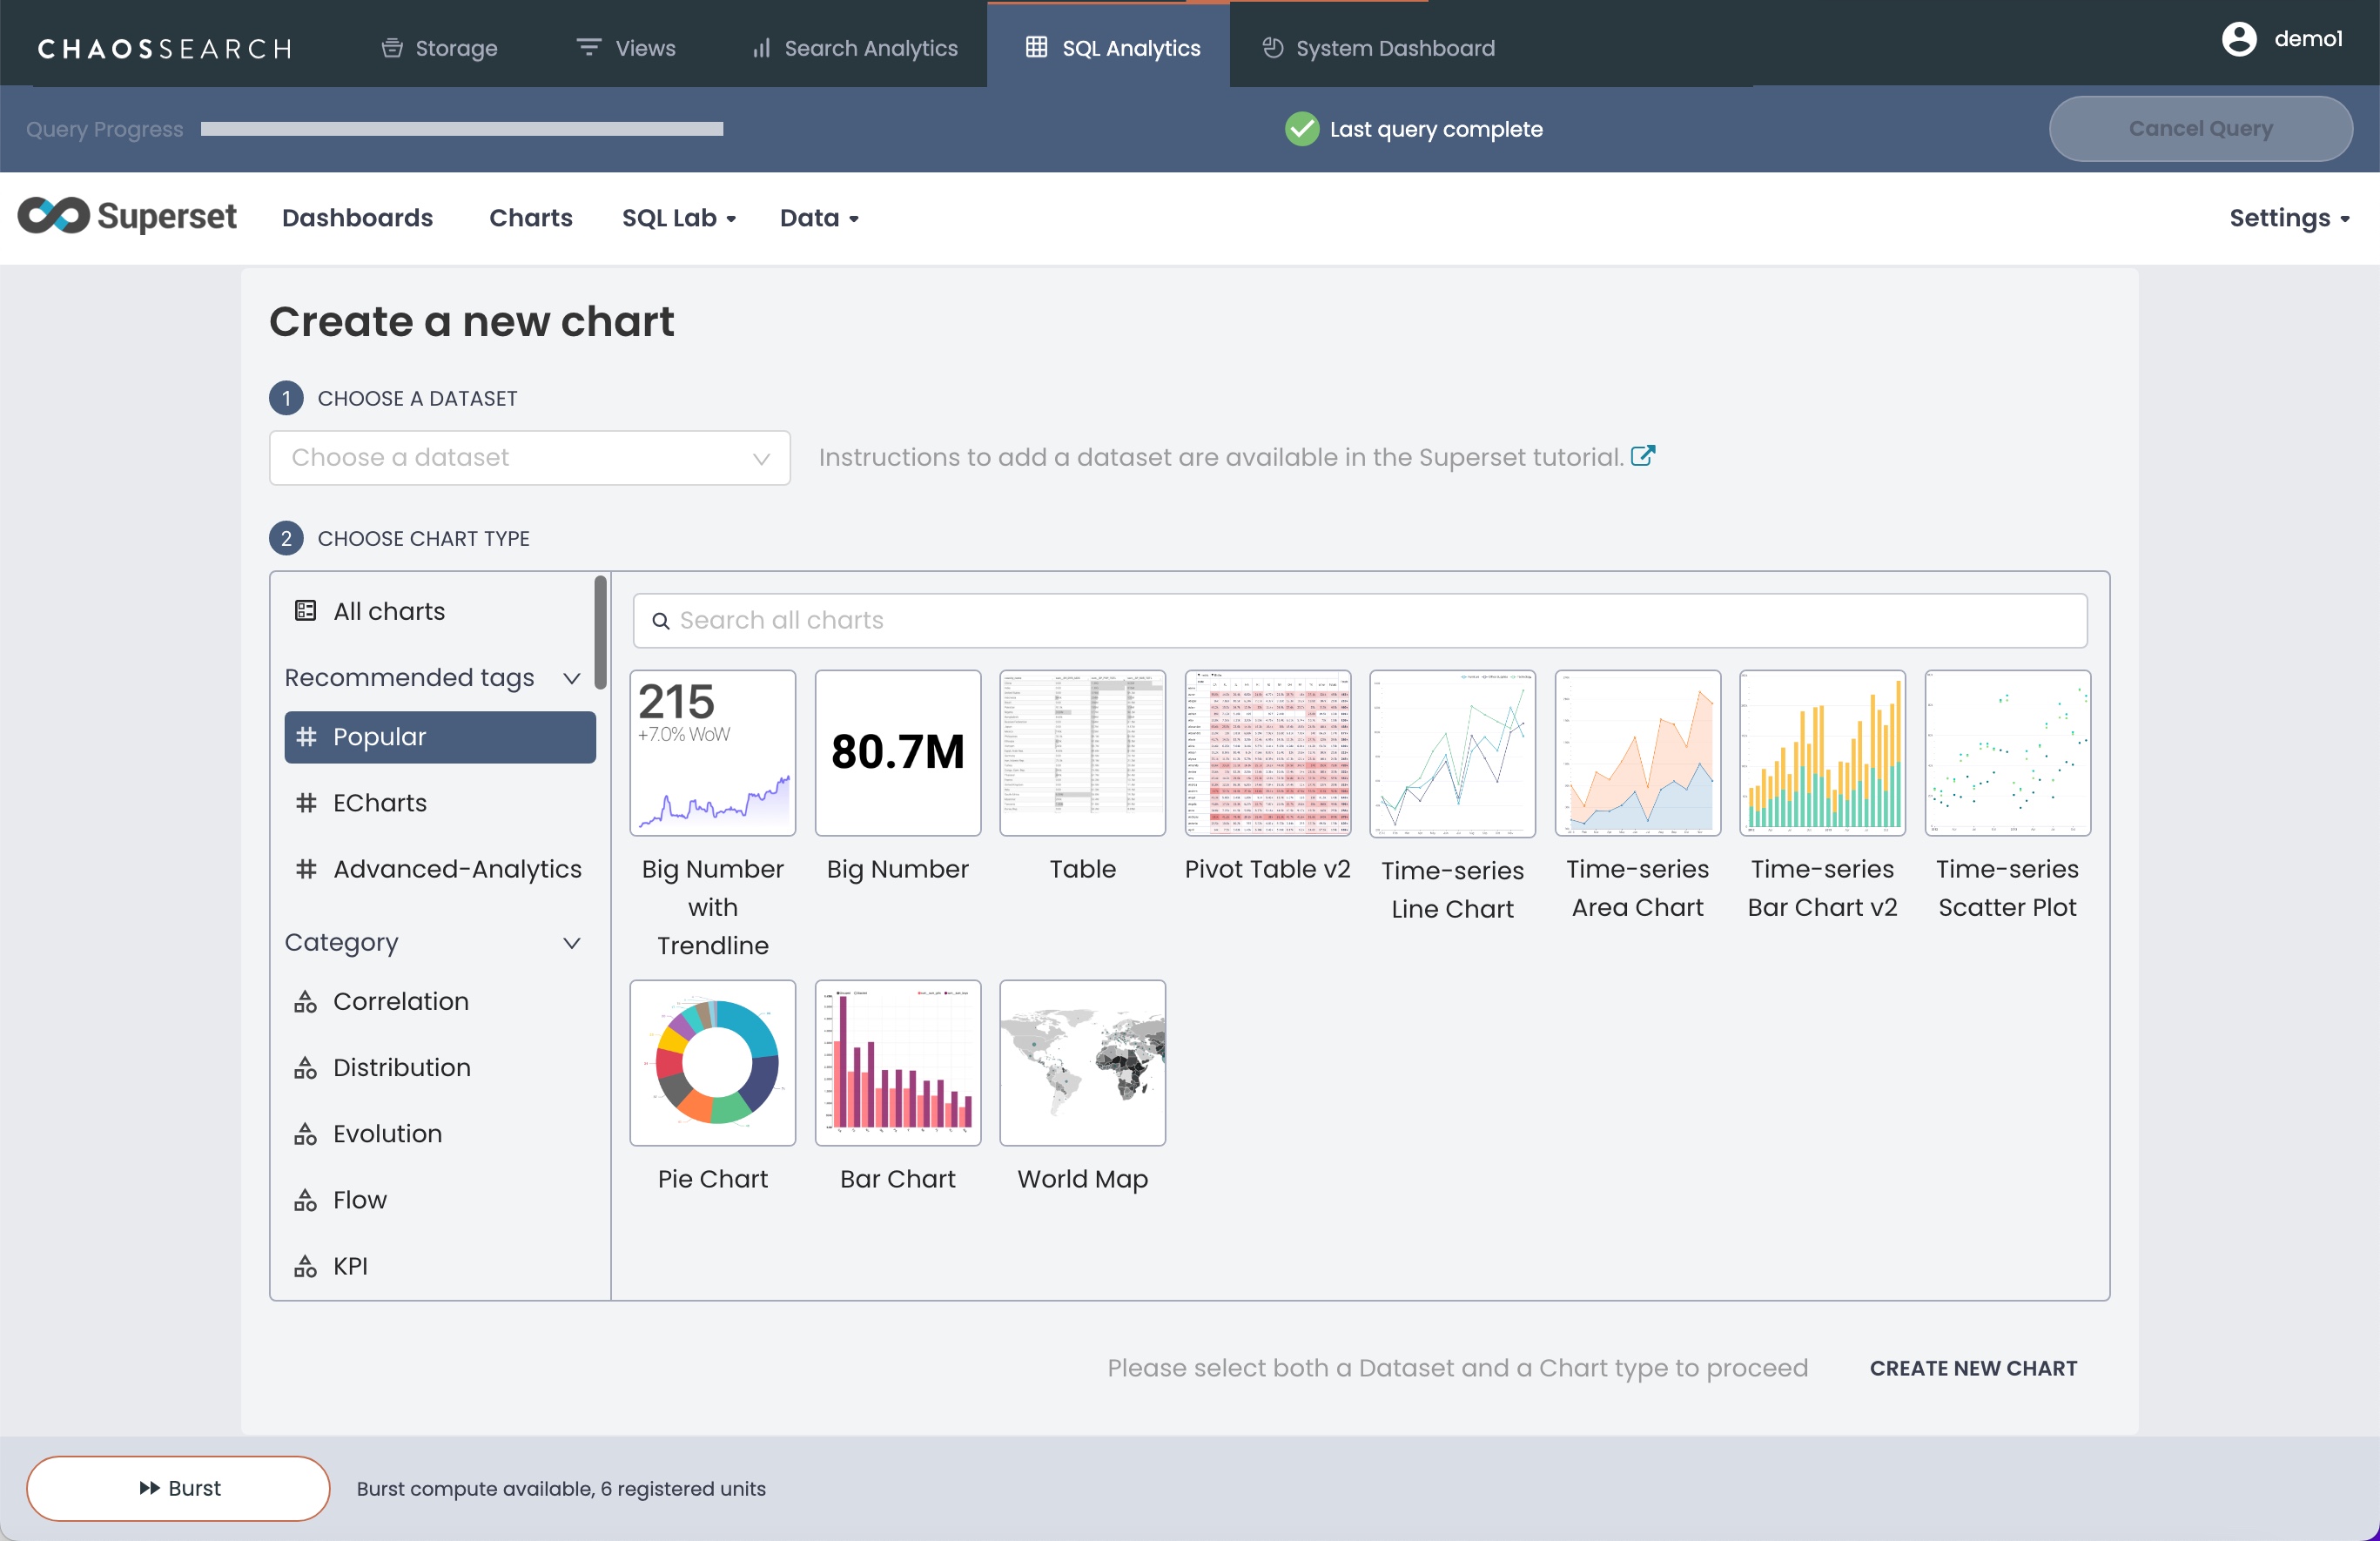Viewport: 2380px width, 1541px height.
Task: Click the Superset infinity logo icon
Action: click(54, 216)
